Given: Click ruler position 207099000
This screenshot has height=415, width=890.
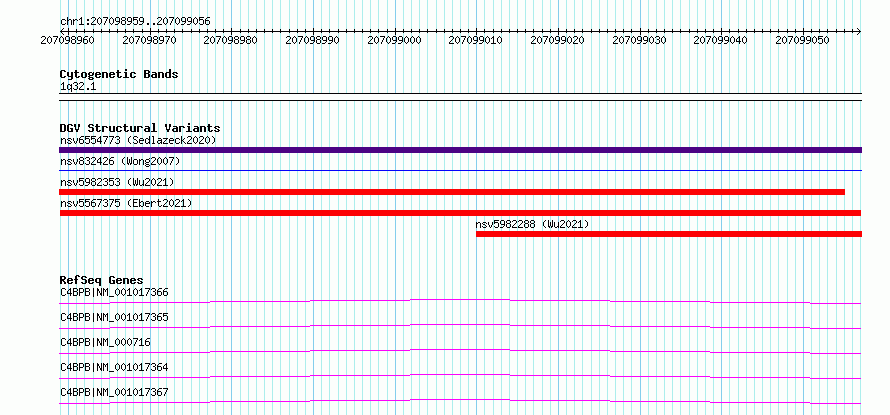Looking at the screenshot, I should 394,40.
